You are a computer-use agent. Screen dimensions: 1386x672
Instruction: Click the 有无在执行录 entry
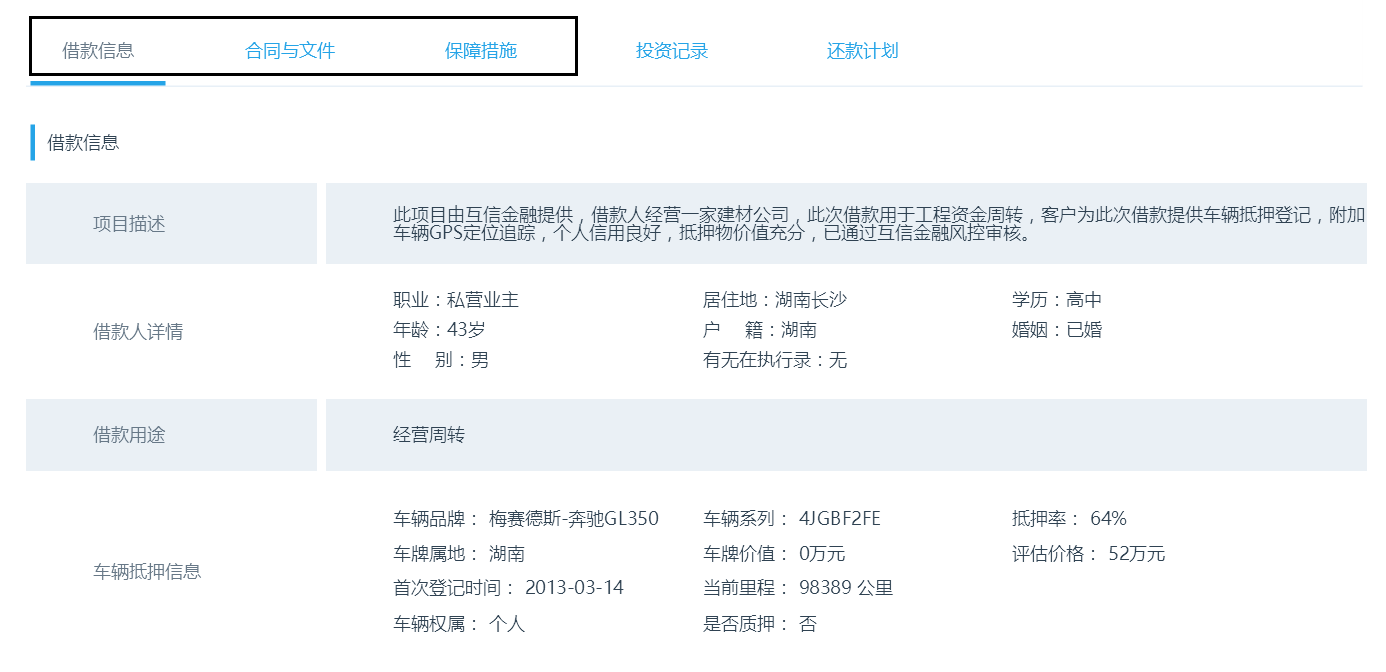tap(775, 360)
